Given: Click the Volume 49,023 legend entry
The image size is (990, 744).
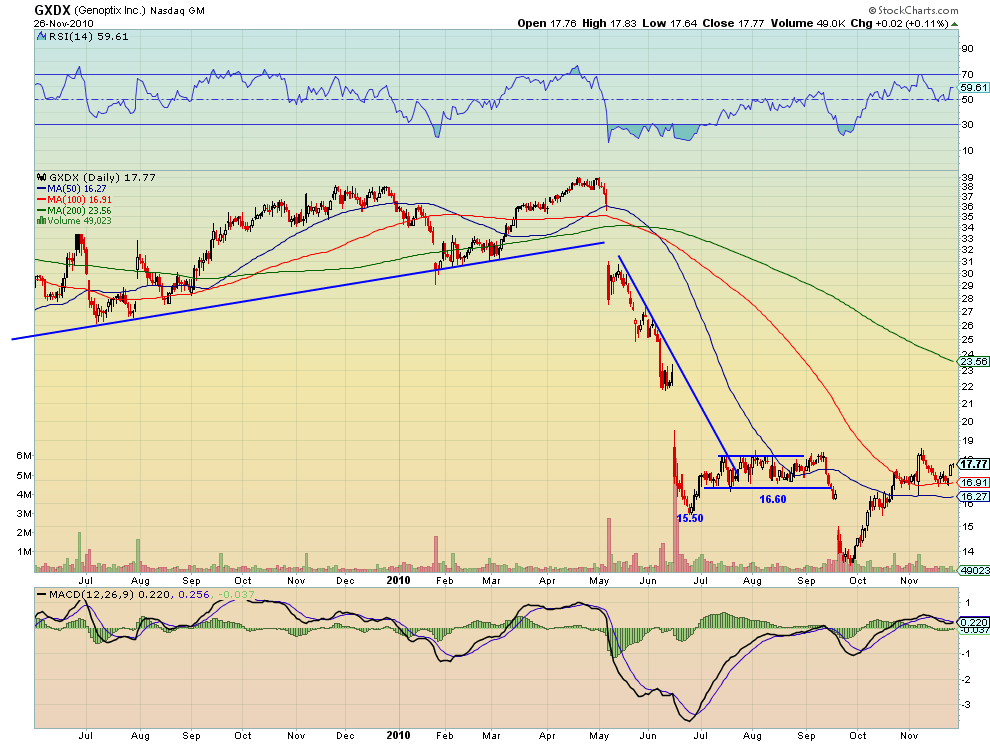Looking at the screenshot, I should pos(79,220).
